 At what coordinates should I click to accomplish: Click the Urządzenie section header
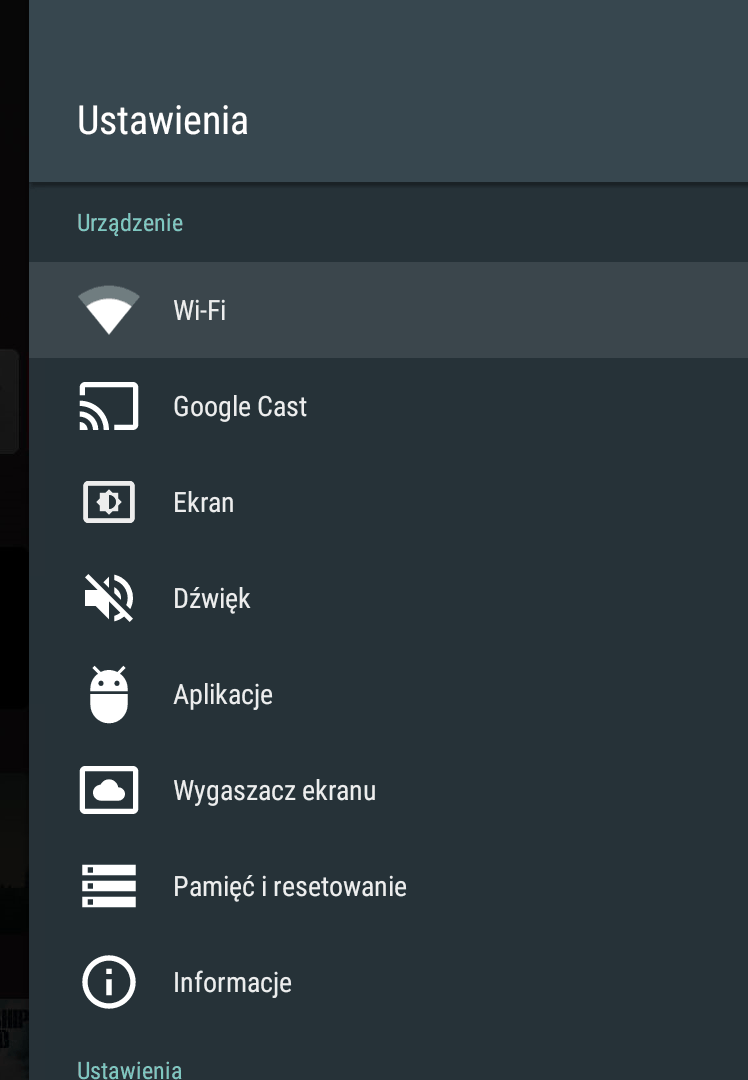pyautogui.click(x=130, y=222)
